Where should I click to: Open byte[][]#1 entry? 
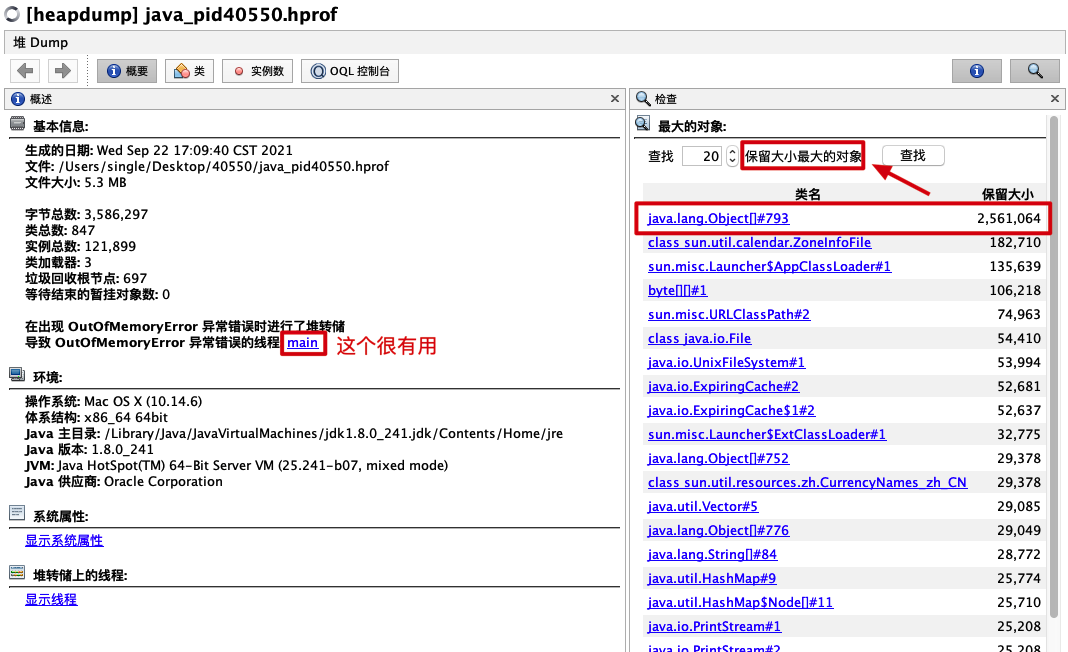point(677,290)
